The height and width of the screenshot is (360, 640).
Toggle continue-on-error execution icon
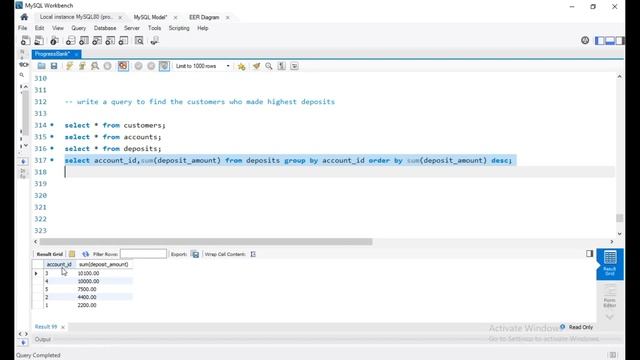point(123,66)
